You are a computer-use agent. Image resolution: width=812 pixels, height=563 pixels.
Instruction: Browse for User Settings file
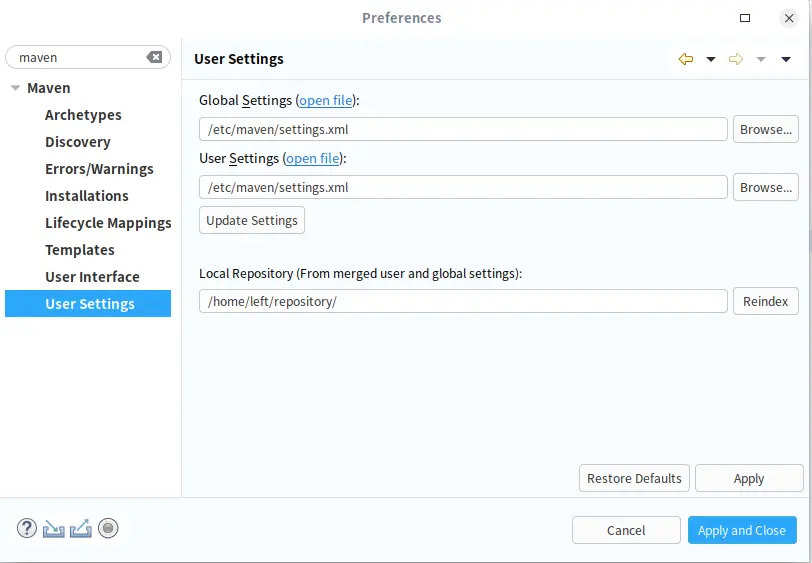click(x=766, y=187)
